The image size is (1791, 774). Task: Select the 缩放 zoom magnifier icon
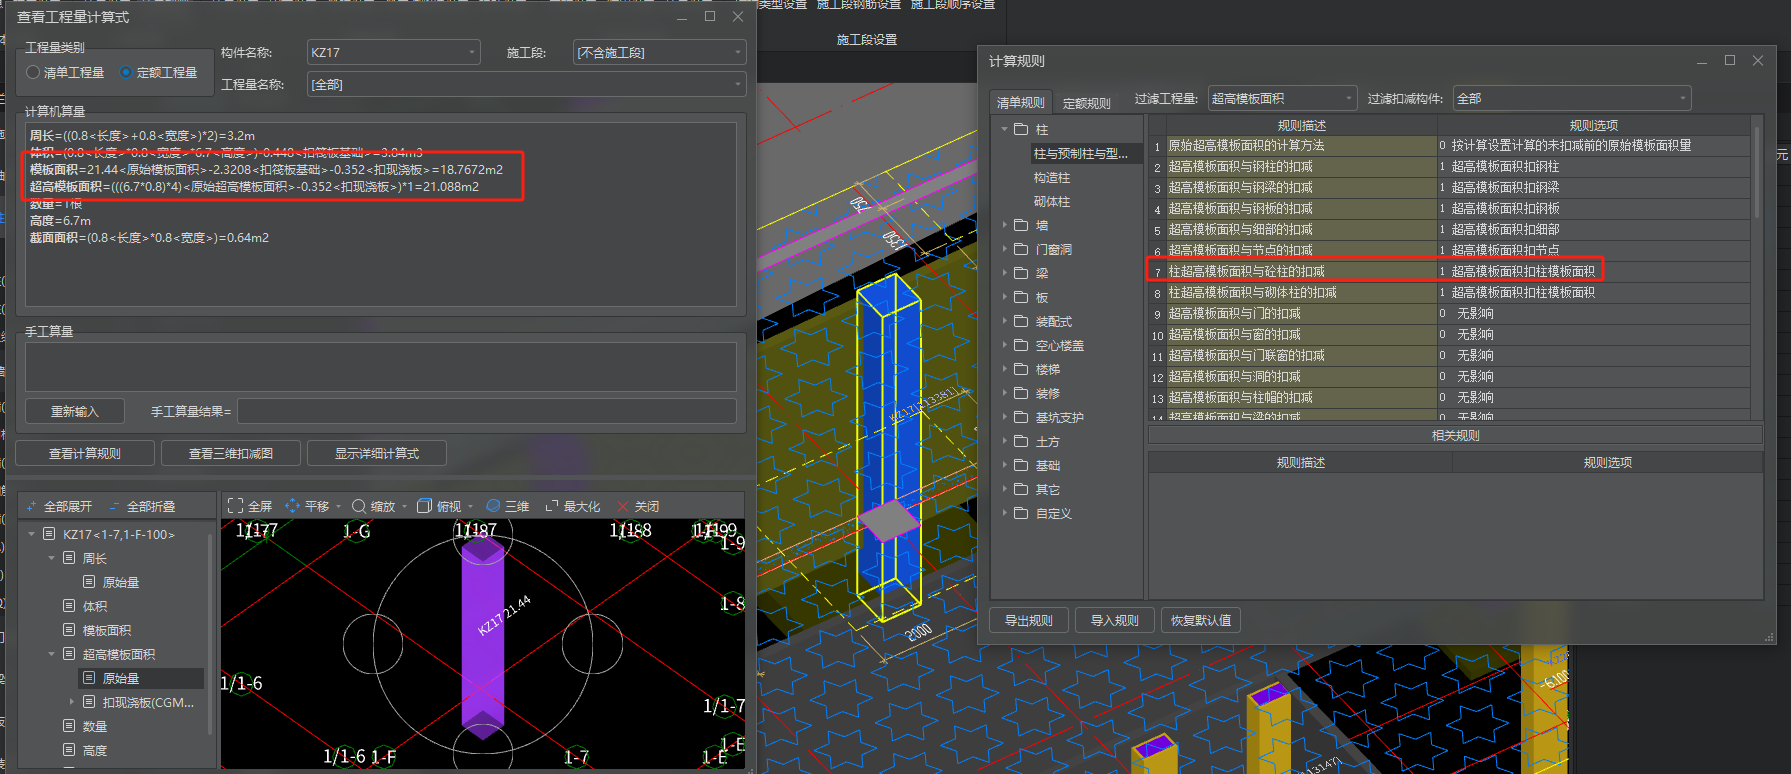click(x=358, y=506)
